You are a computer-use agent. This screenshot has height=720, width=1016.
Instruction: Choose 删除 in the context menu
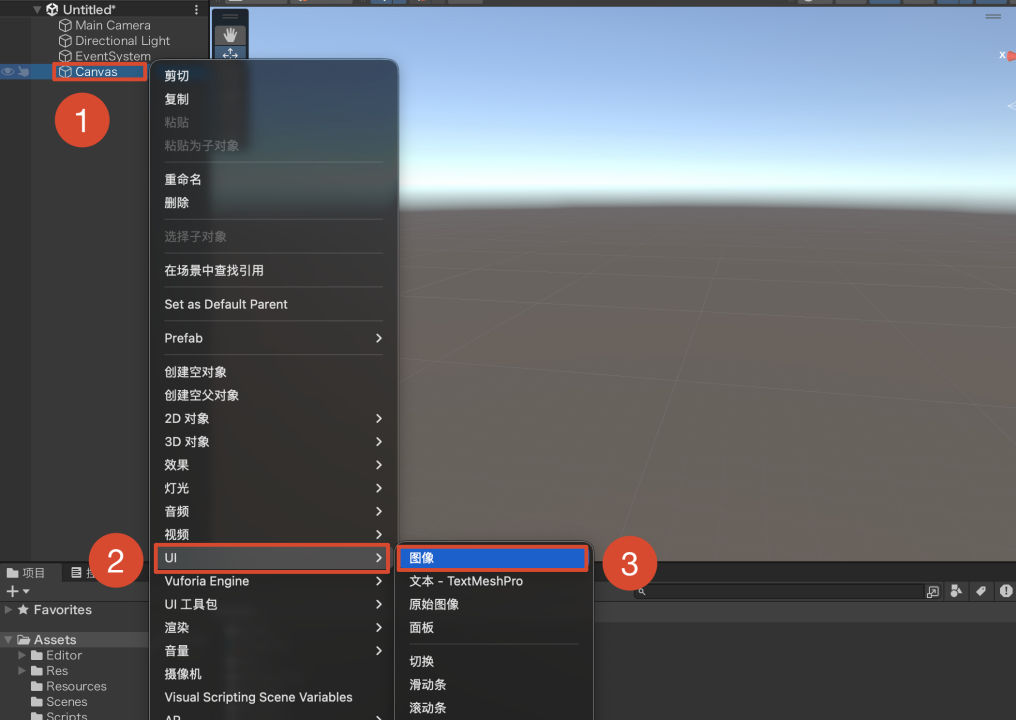click(273, 203)
